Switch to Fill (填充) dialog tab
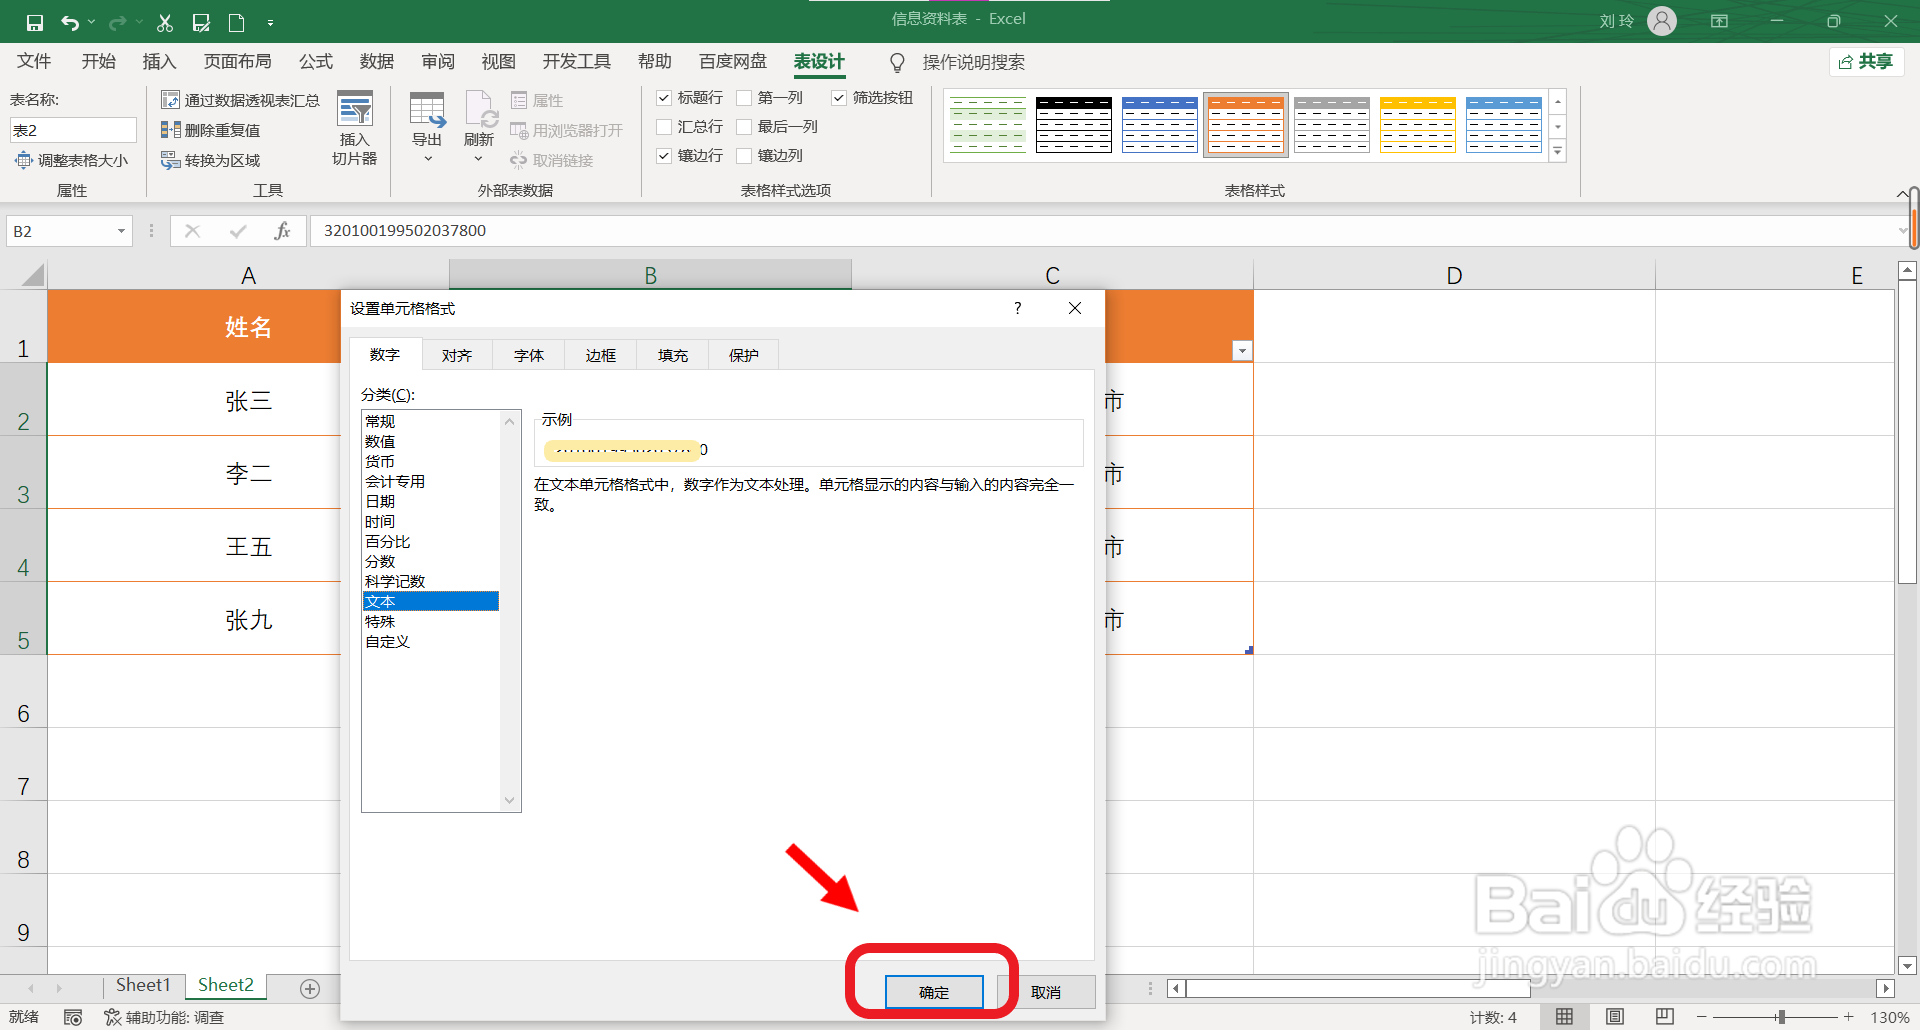Viewport: 1920px width, 1030px height. [673, 355]
